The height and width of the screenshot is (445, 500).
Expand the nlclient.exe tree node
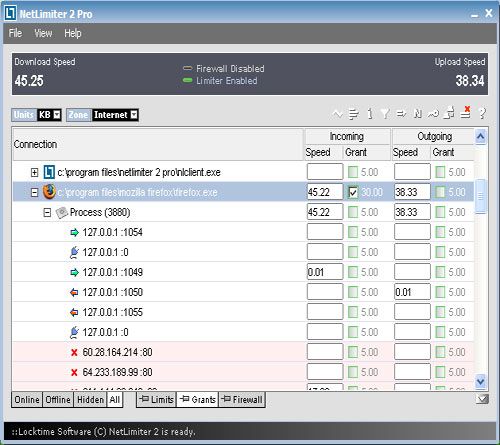click(34, 172)
